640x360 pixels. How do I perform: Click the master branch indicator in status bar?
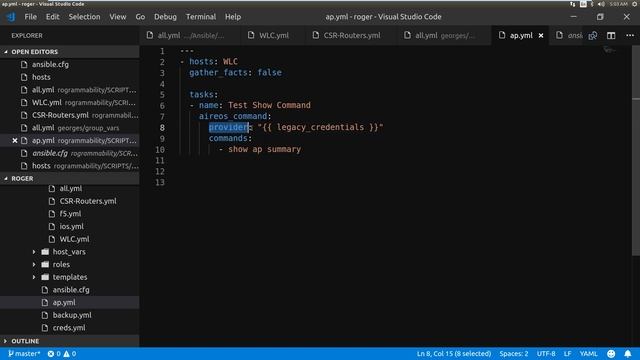(x=24, y=354)
